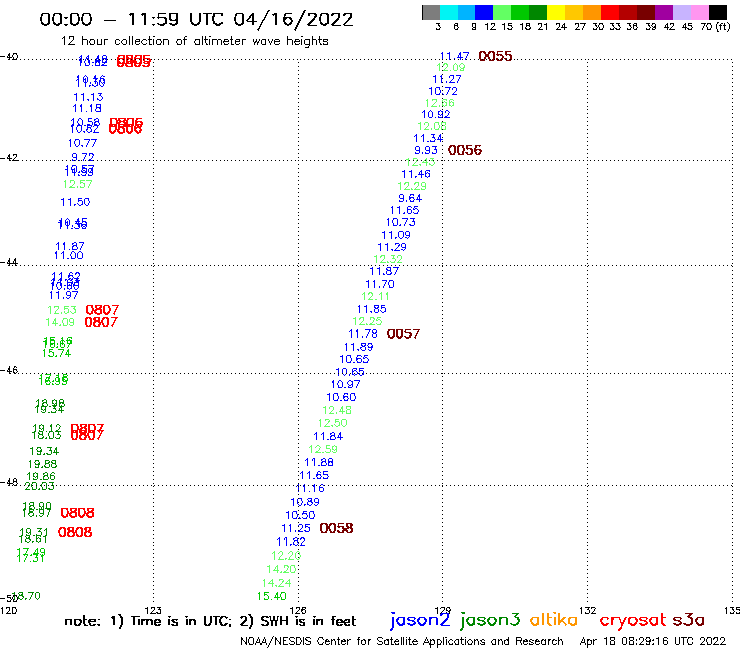740x650 pixels.
Task: Click the 0056 time marker
Action: point(465,150)
